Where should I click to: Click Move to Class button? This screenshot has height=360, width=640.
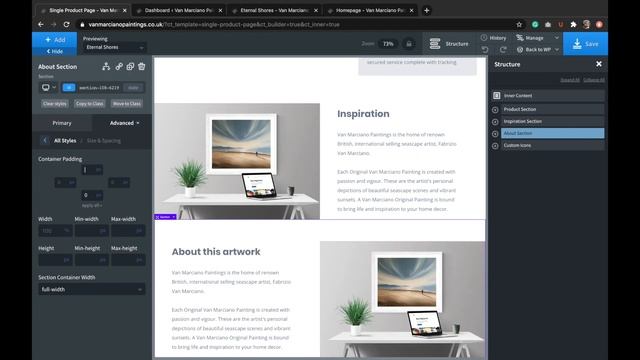(x=127, y=104)
